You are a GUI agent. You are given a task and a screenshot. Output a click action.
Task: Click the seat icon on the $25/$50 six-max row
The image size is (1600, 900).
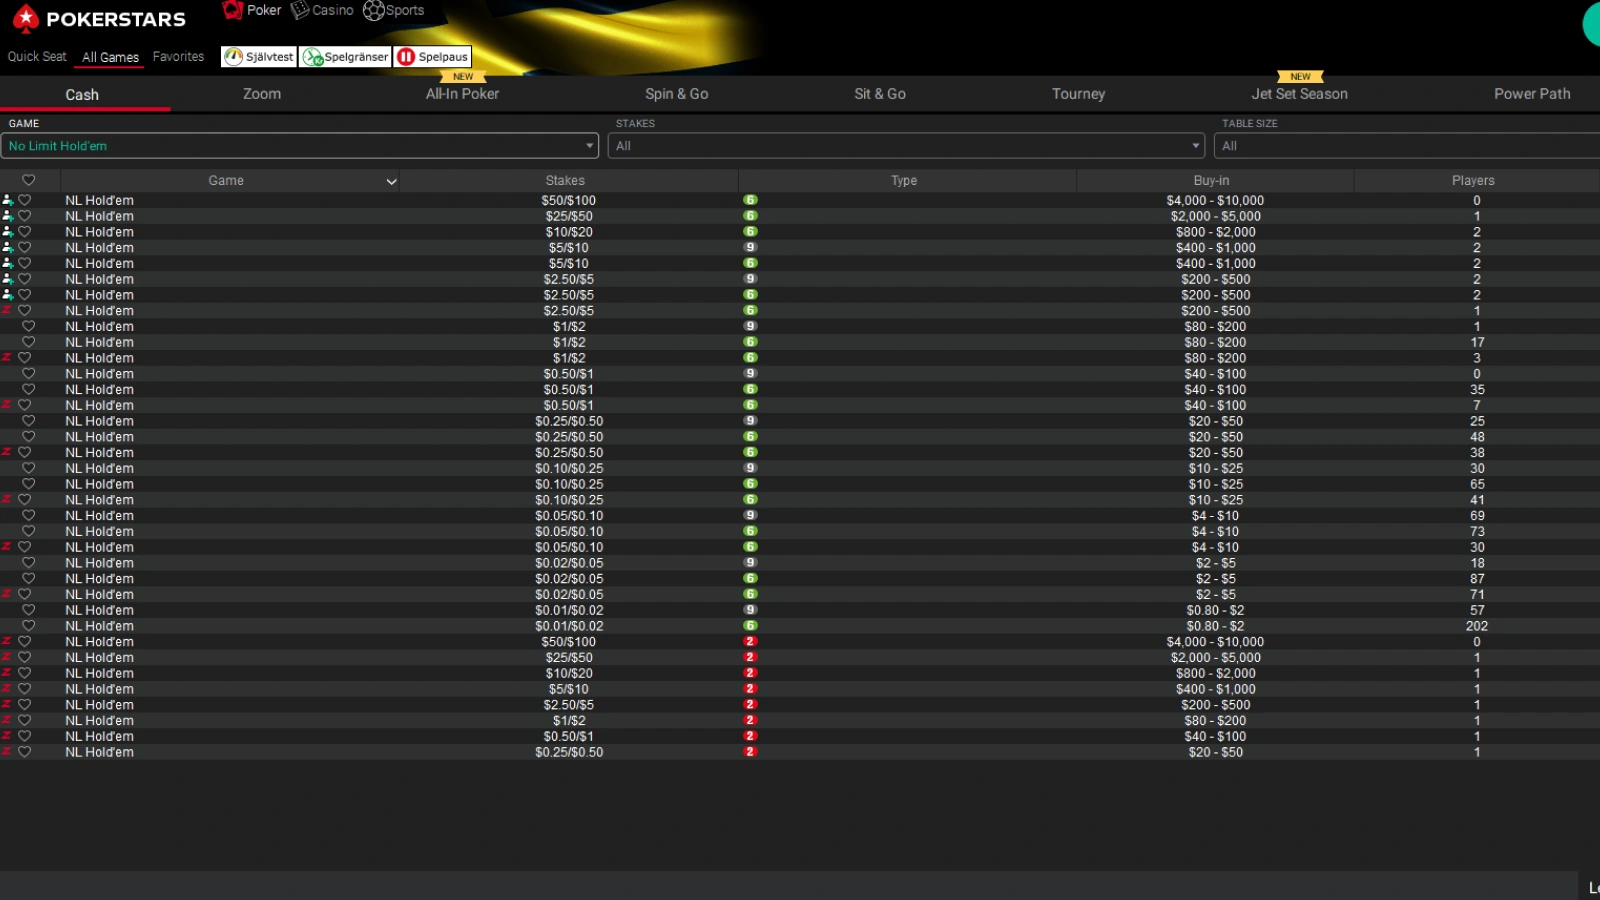8,216
